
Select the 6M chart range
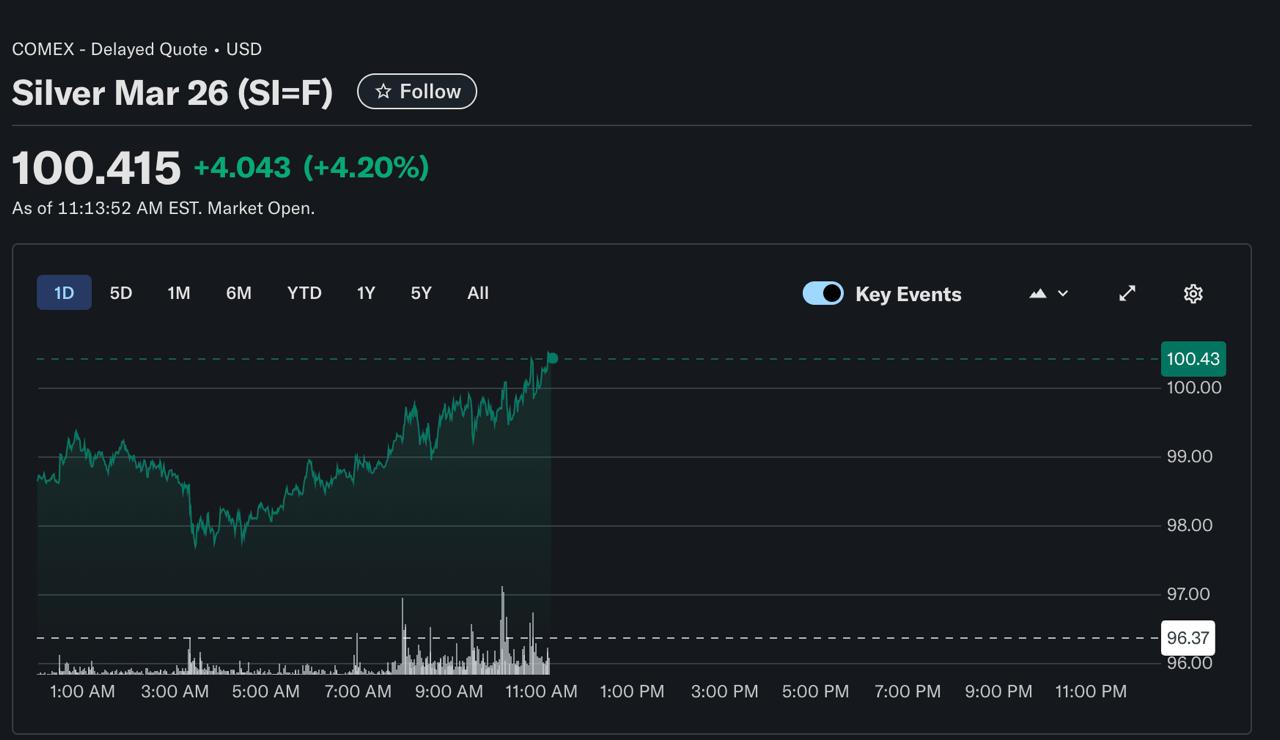point(238,293)
